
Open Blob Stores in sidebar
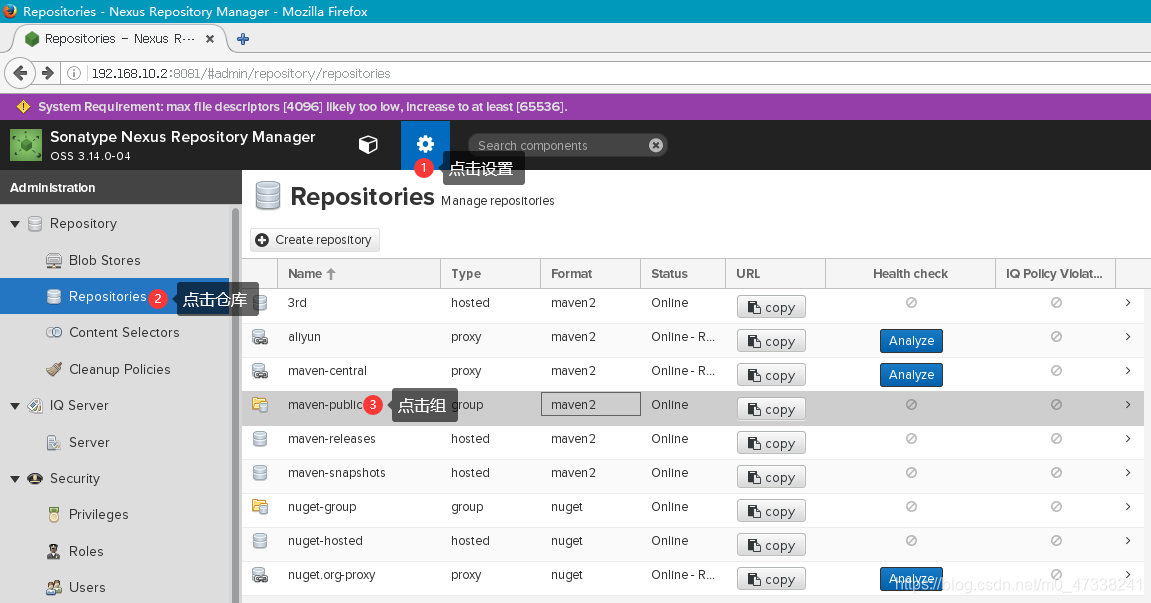point(104,260)
